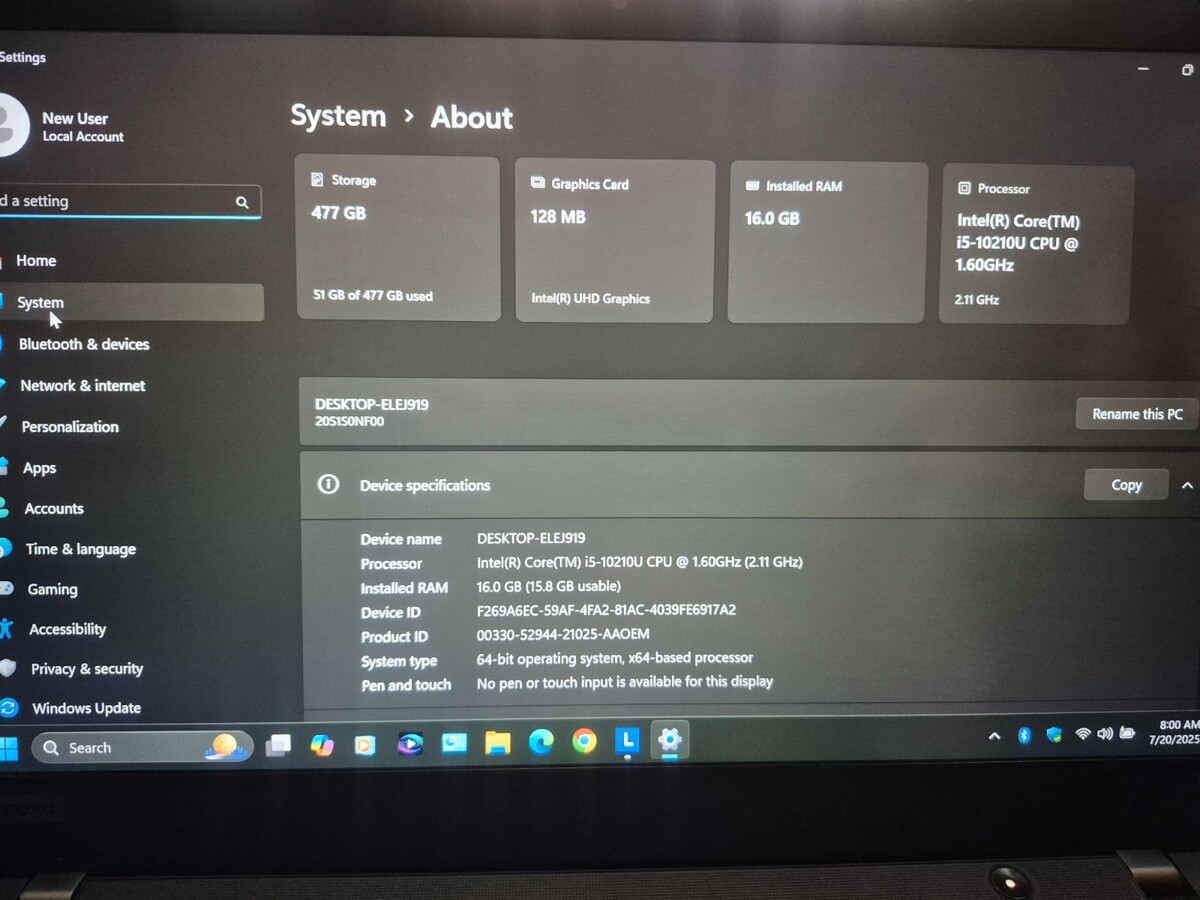Open Task View from the taskbar

pyautogui.click(x=278, y=745)
